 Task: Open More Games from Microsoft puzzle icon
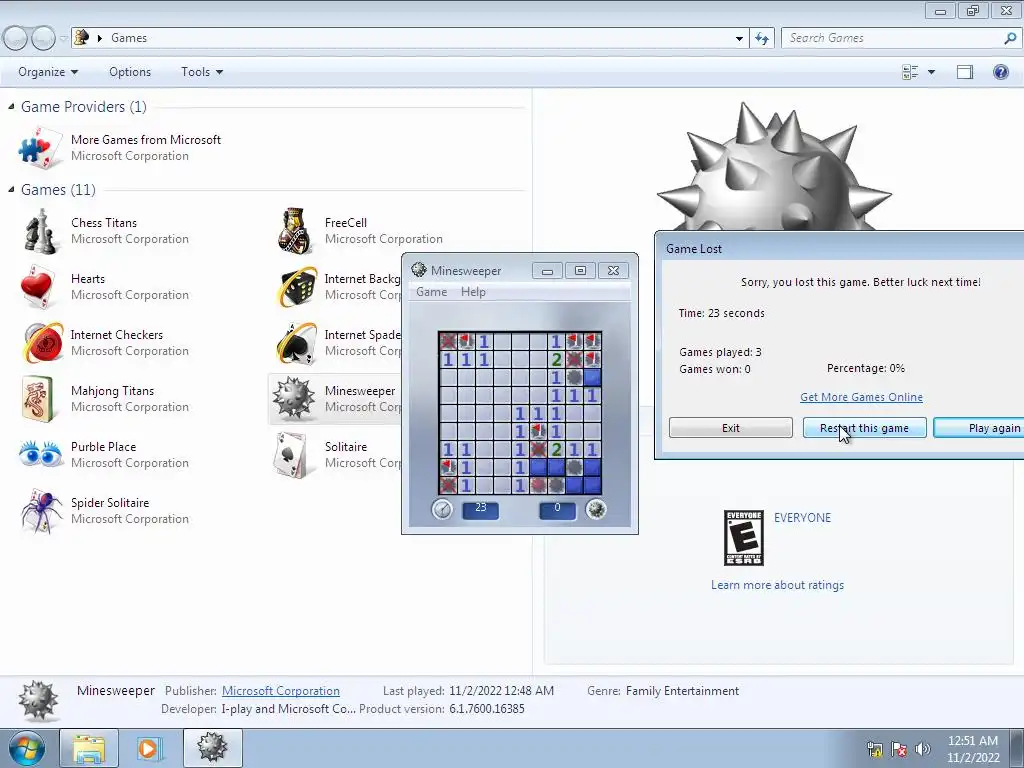40,148
